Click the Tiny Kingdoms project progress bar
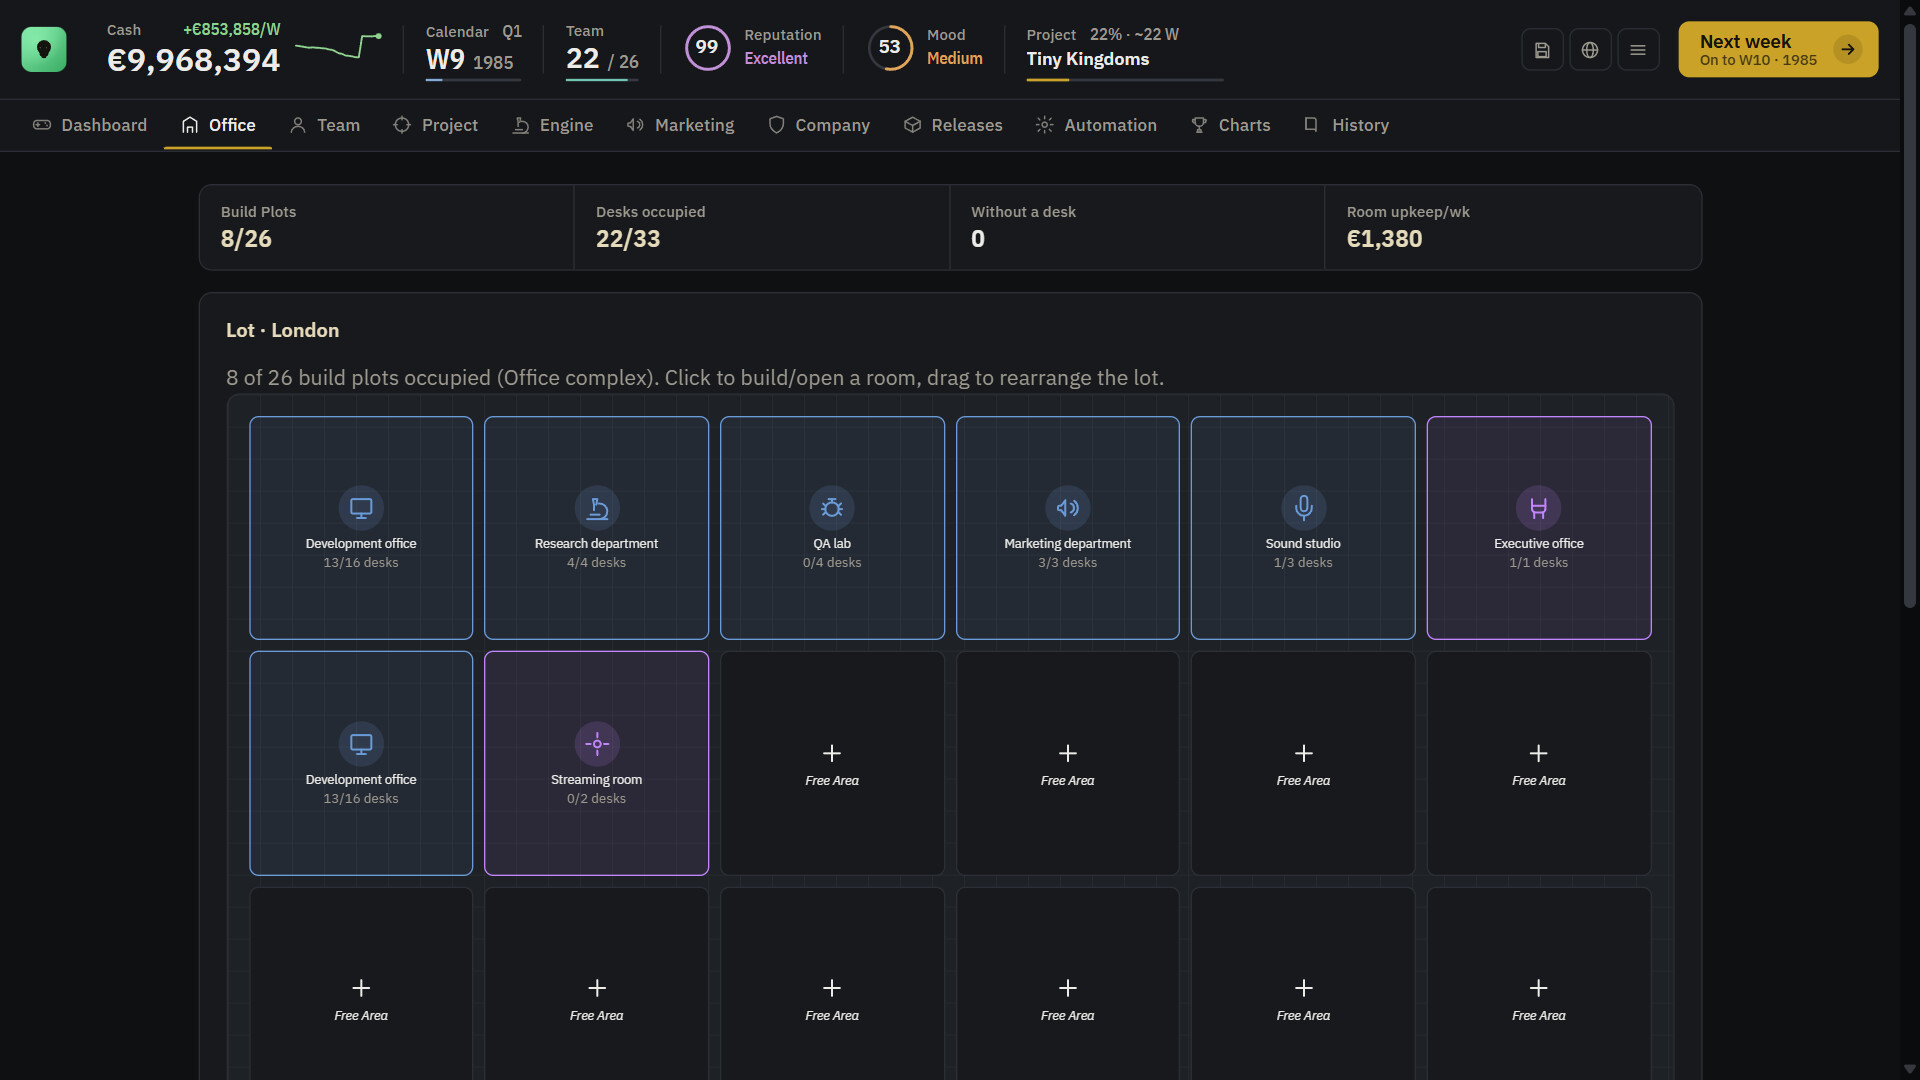The height and width of the screenshot is (1080, 1920). (x=1125, y=79)
